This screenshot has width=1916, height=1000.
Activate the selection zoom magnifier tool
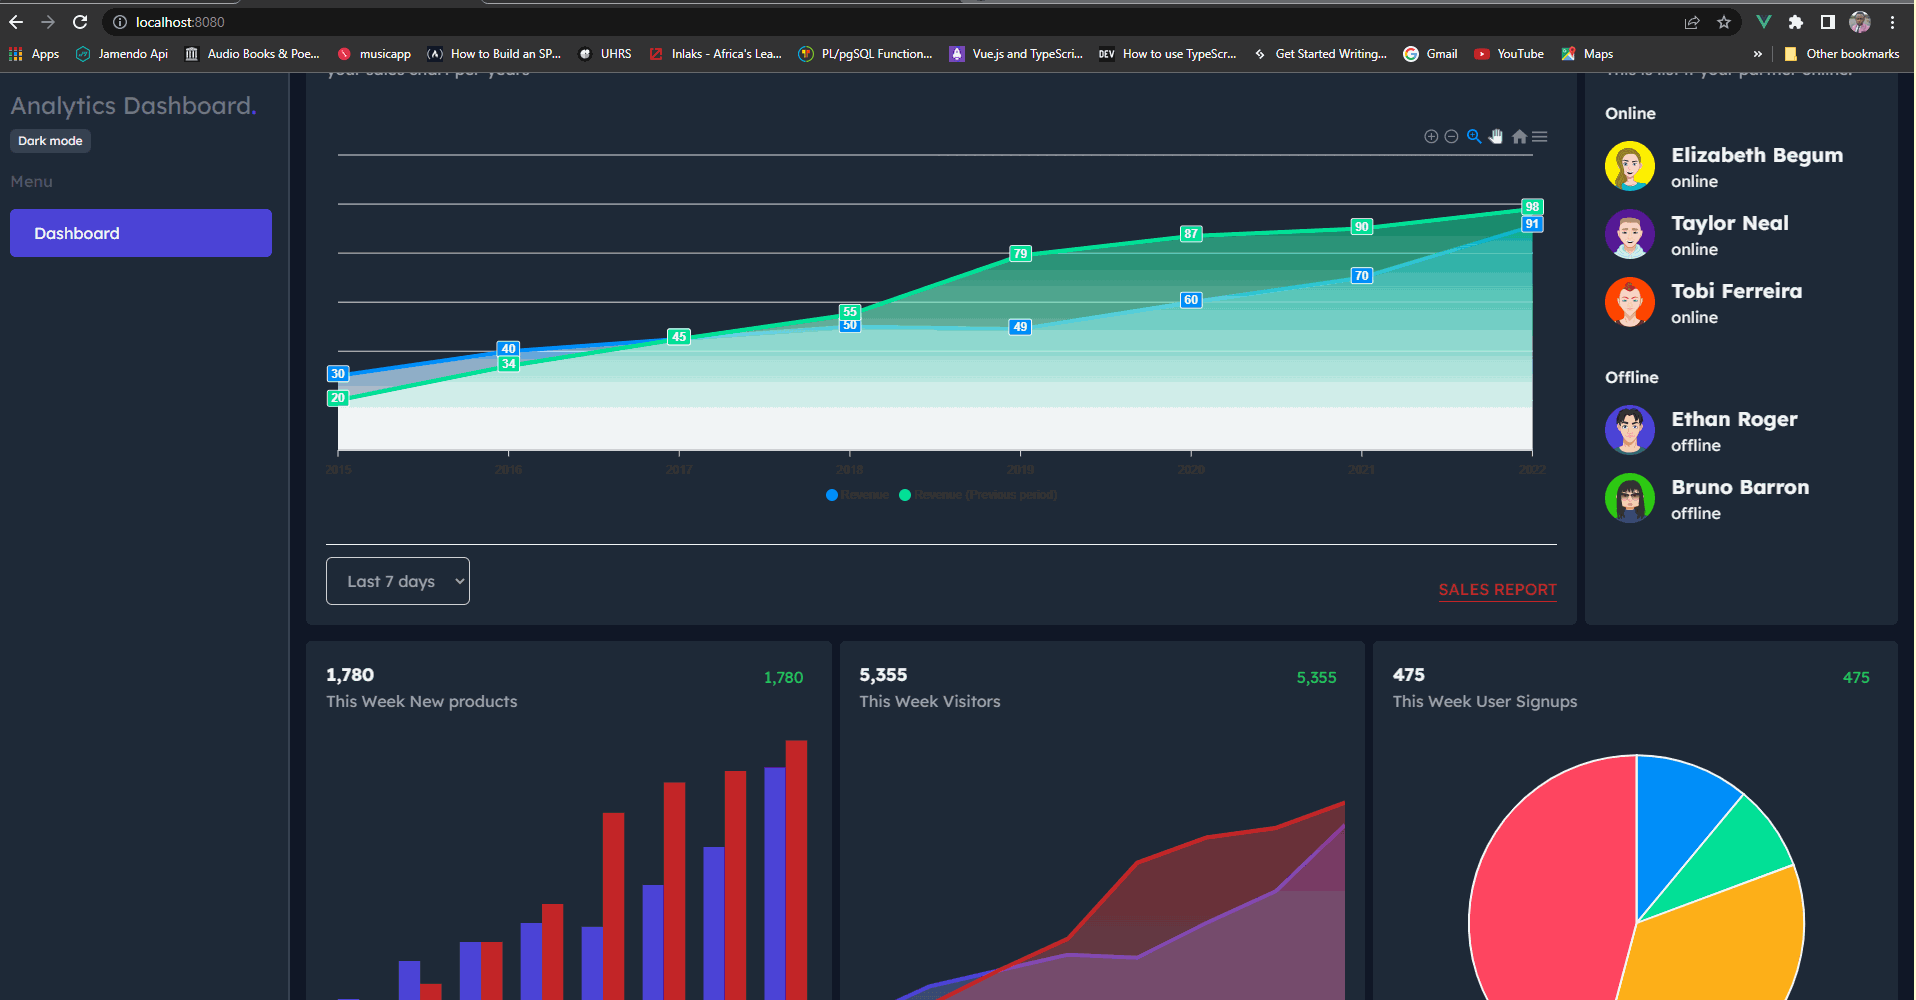coord(1474,137)
